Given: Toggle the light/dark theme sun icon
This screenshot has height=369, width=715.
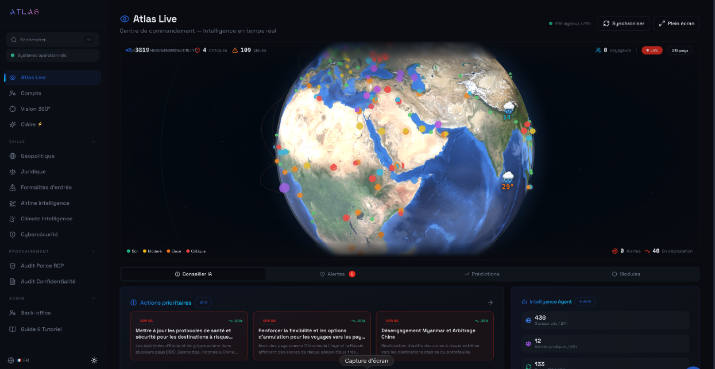Looking at the screenshot, I should tap(94, 360).
